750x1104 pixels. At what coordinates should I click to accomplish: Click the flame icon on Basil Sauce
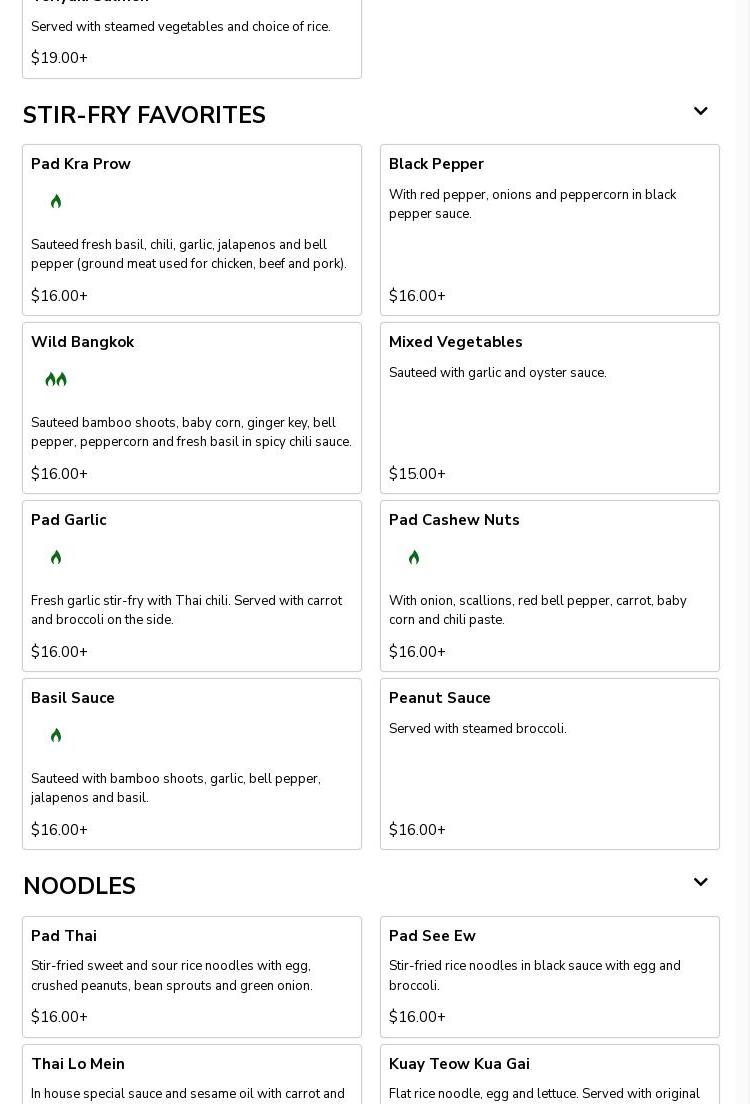[56, 736]
